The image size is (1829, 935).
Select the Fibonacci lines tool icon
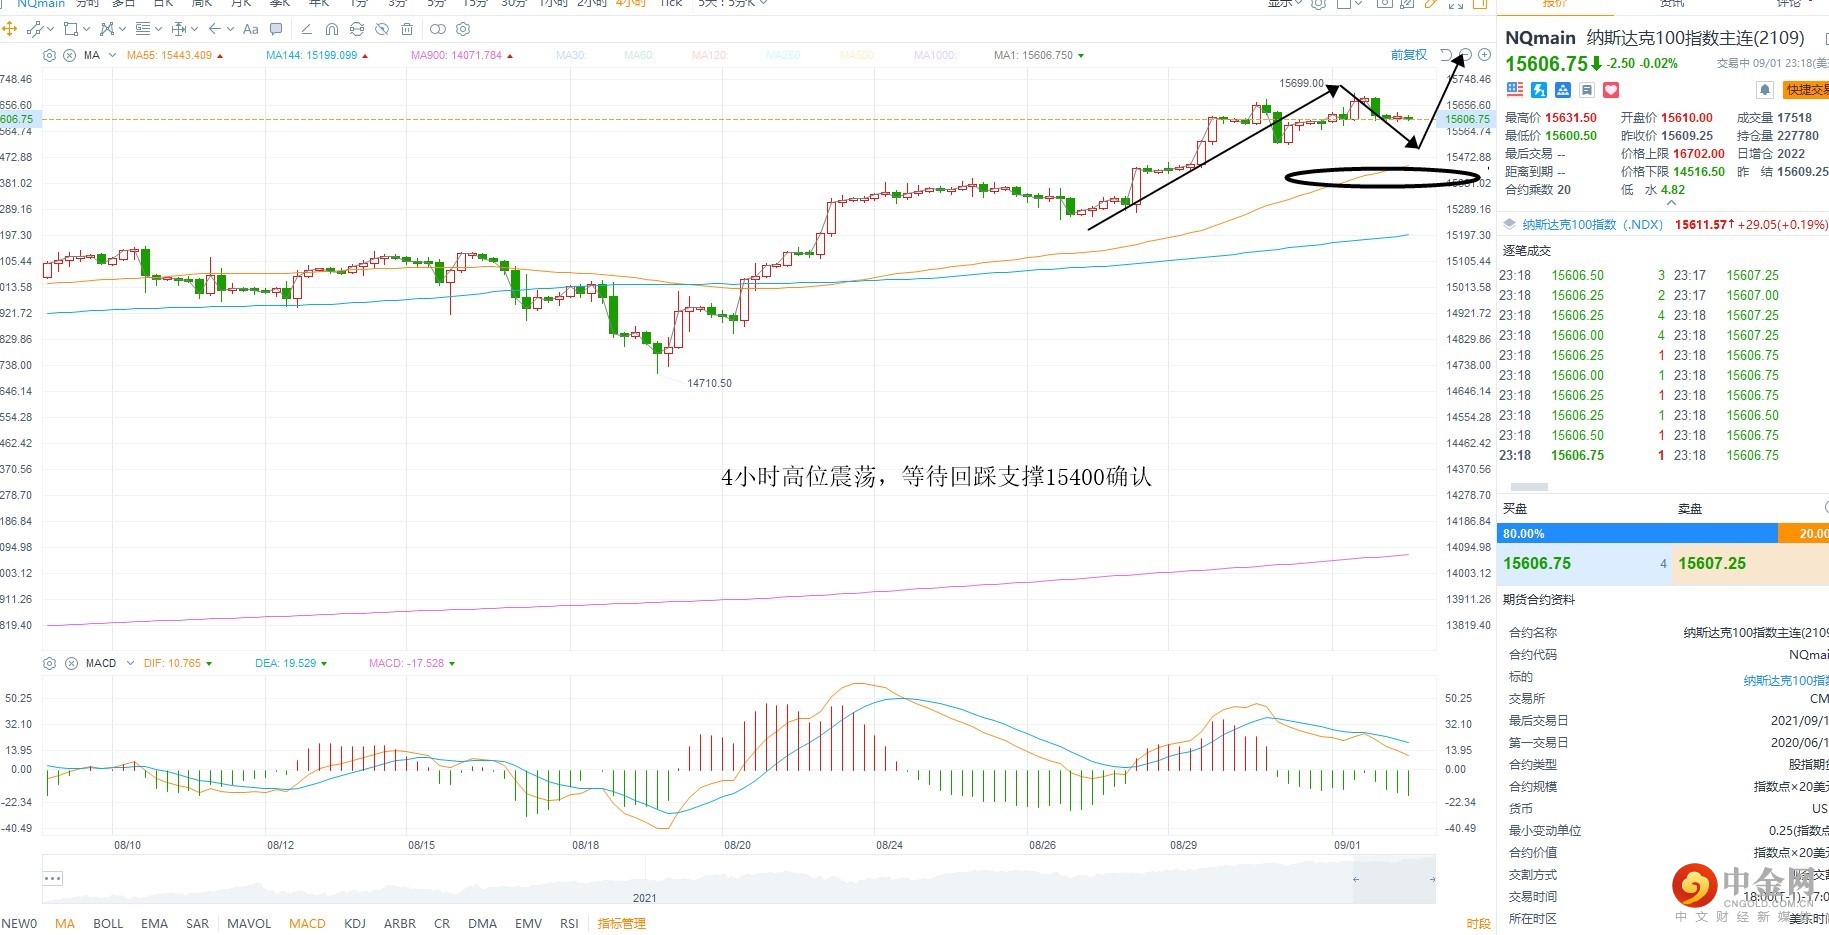(x=142, y=29)
